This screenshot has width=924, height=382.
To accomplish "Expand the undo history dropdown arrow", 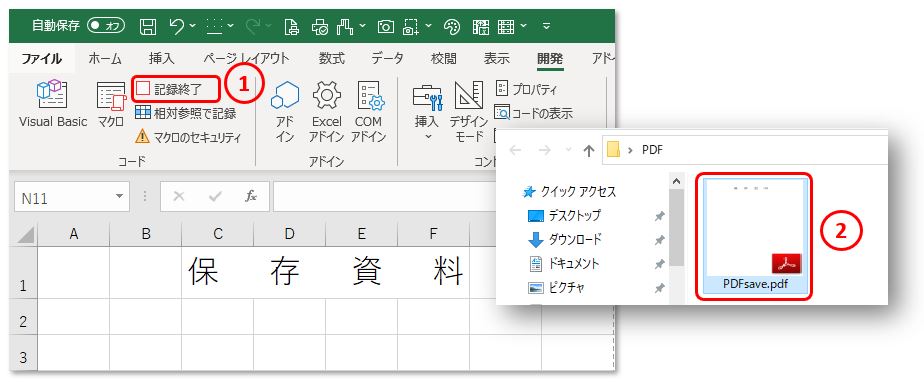I will [193, 25].
